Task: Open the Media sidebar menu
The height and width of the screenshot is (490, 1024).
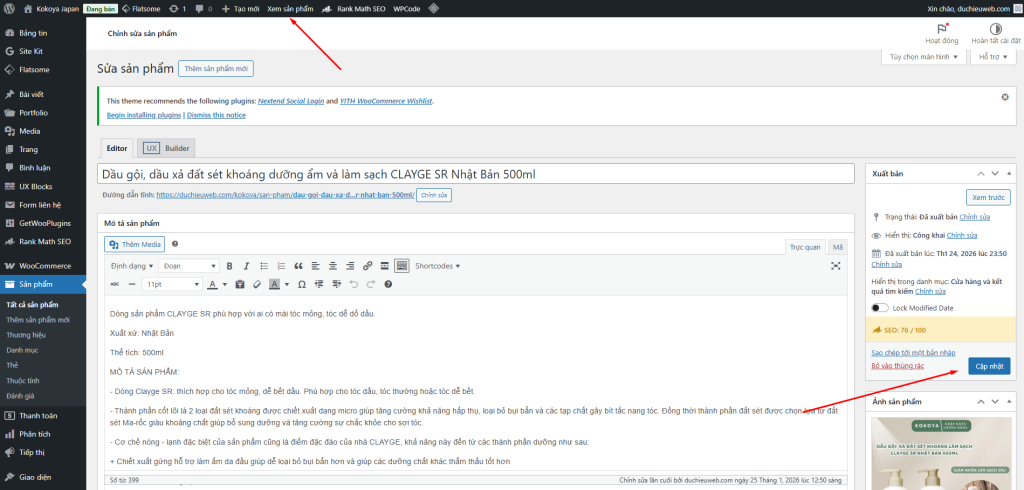Action: tap(43, 131)
